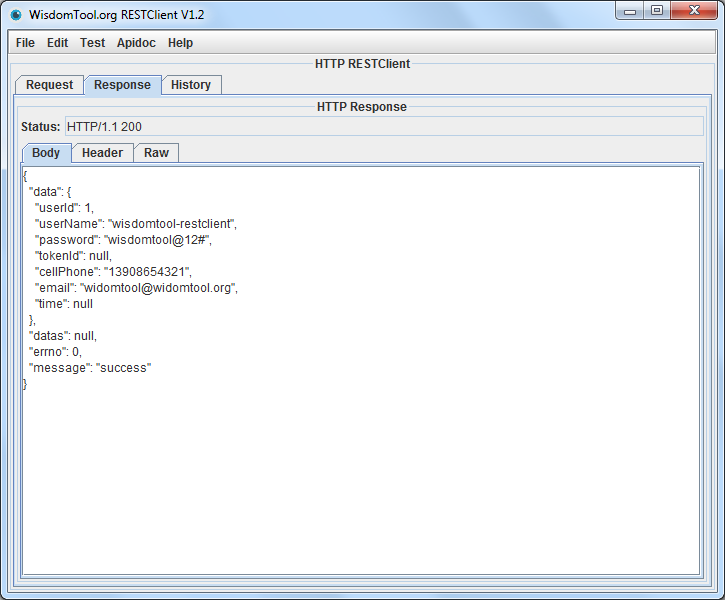
Task: Switch to the Request tab
Action: coord(49,85)
